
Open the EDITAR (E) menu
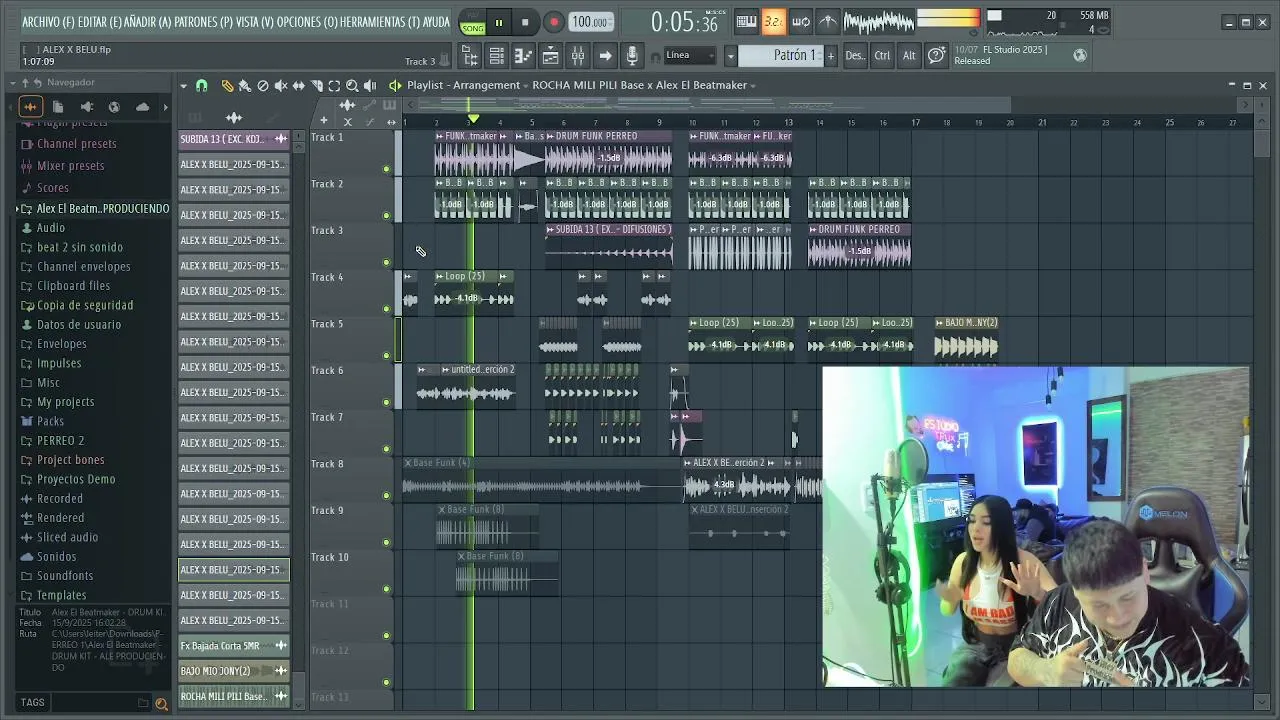[99, 22]
